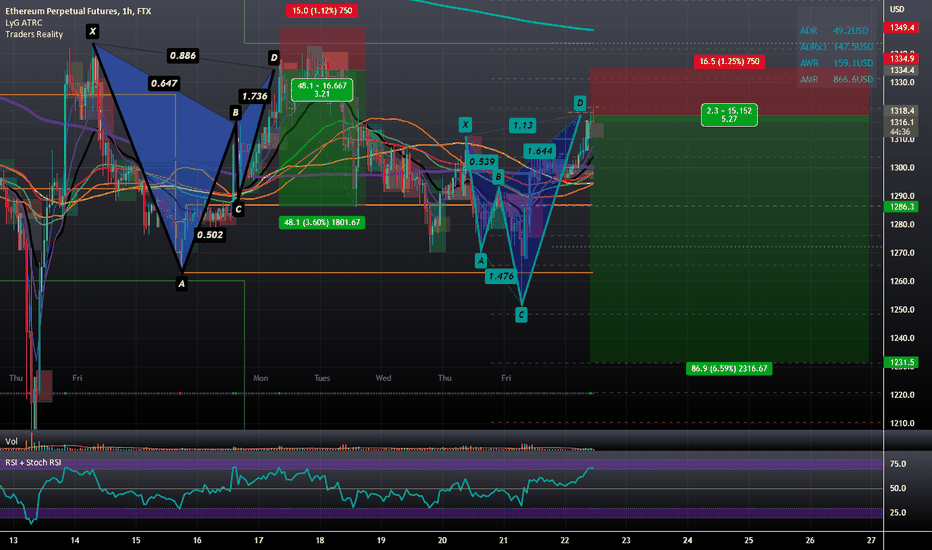Click the Wed session label
The image size is (932, 550).
pos(383,378)
